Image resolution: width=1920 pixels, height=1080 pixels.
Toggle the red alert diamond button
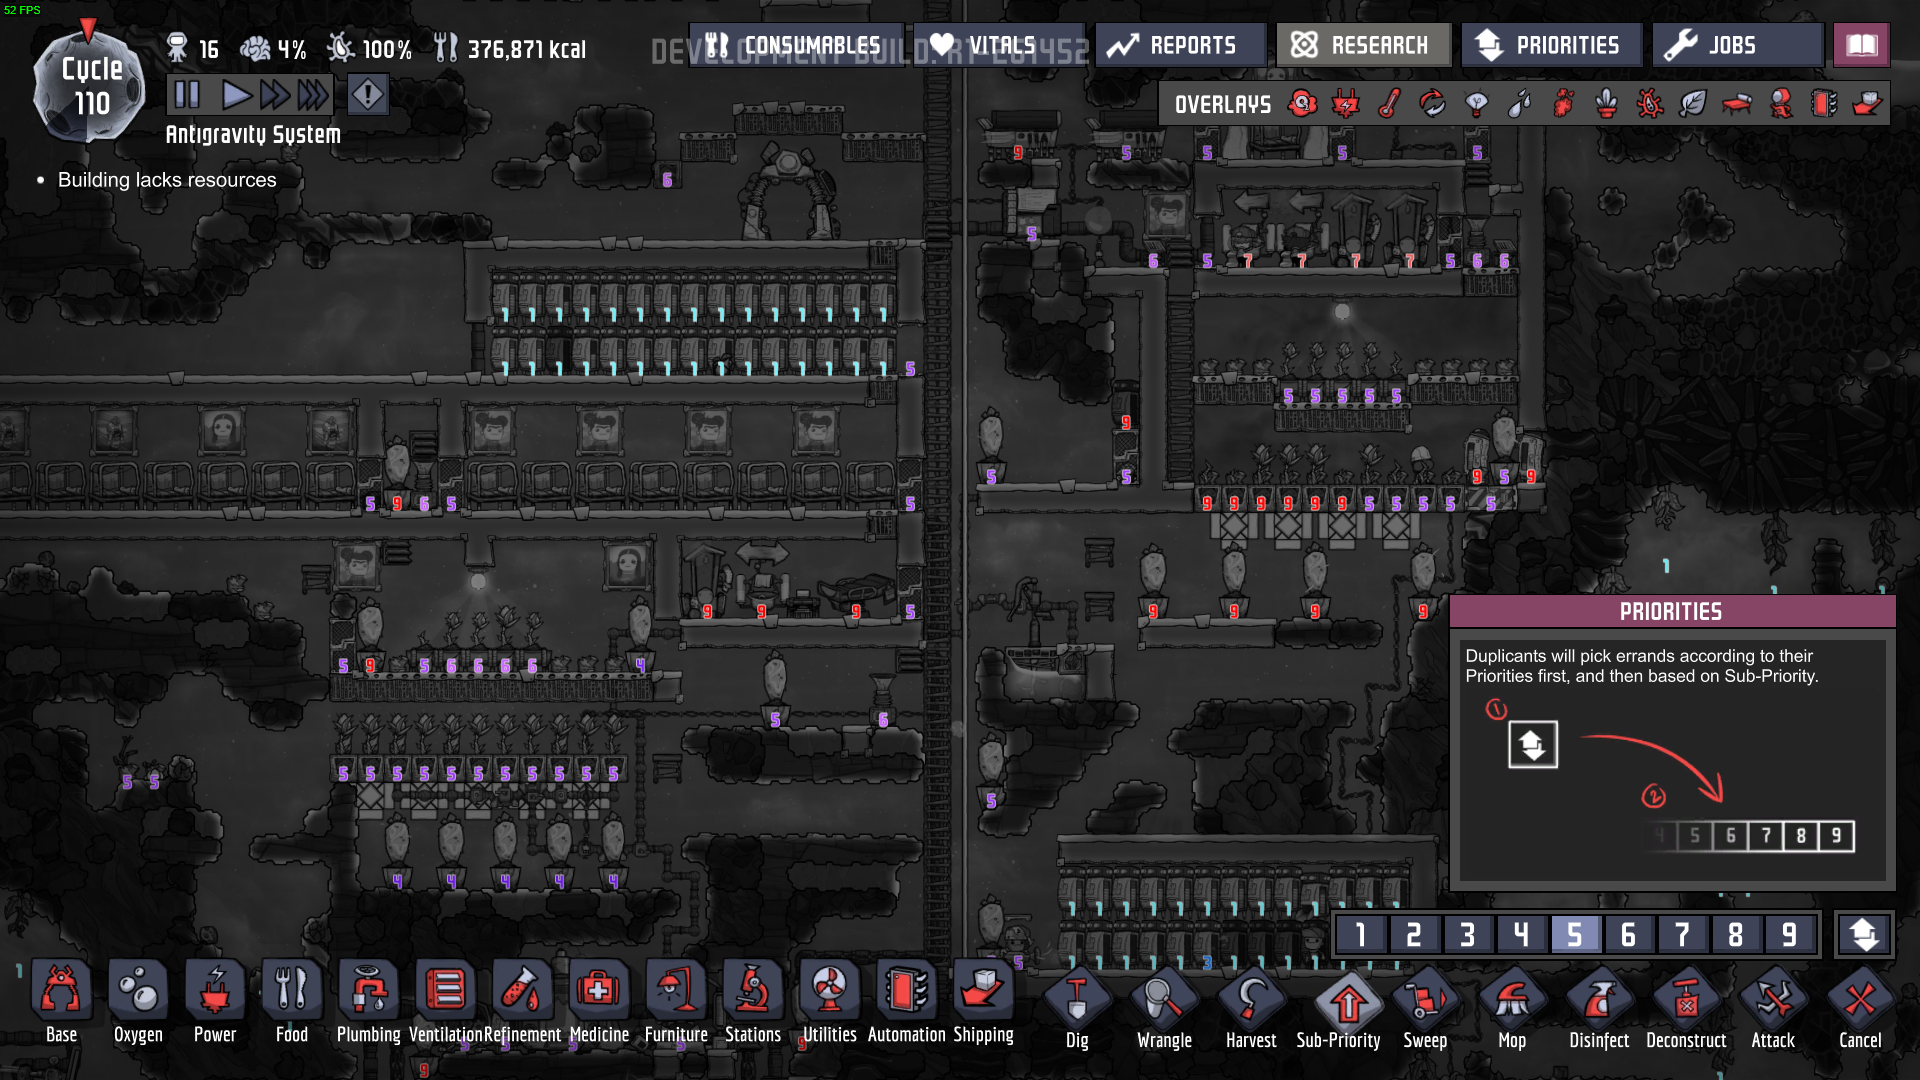pyautogui.click(x=368, y=96)
